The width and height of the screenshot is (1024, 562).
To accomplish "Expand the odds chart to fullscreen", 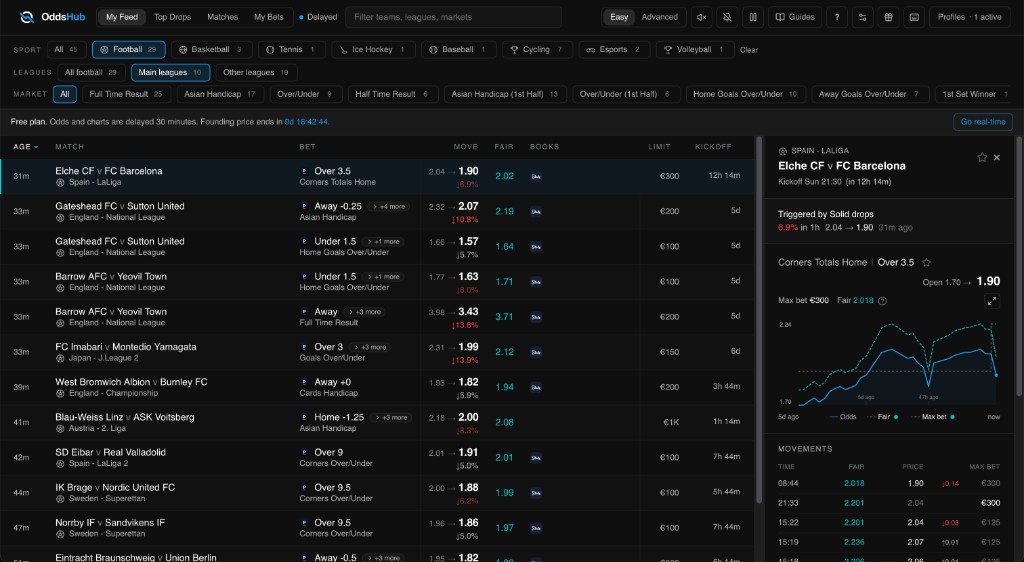I will pos(991,301).
